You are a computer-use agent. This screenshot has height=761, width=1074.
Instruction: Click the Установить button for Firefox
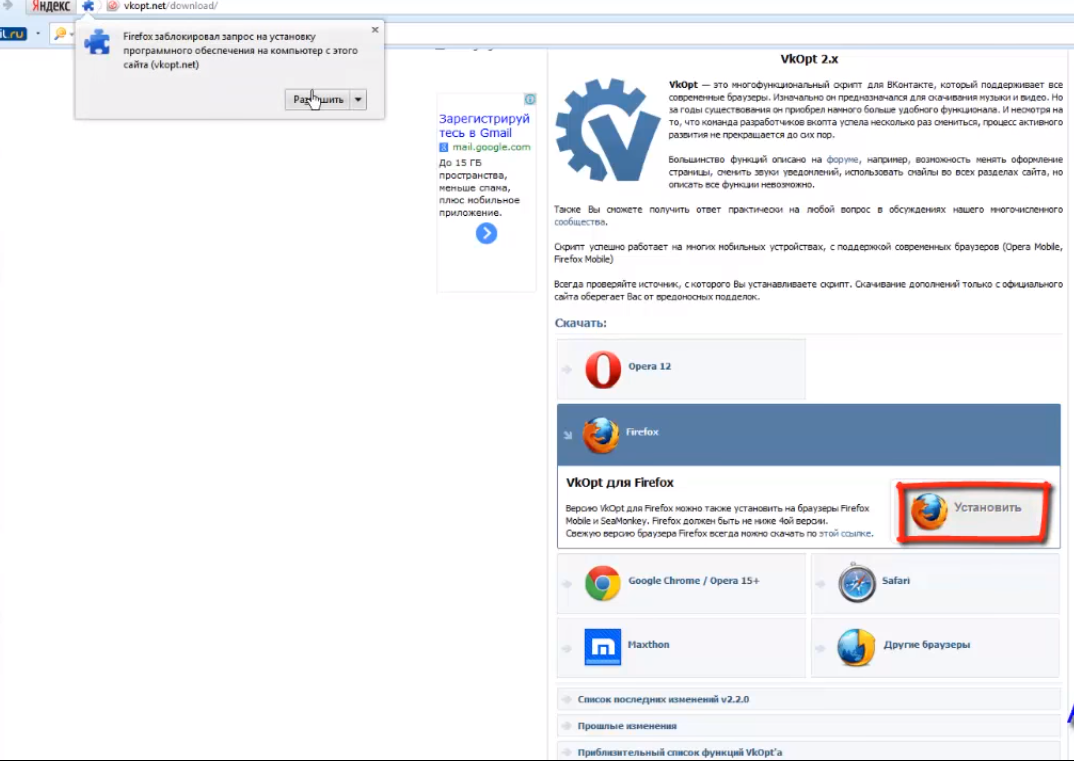(x=973, y=512)
